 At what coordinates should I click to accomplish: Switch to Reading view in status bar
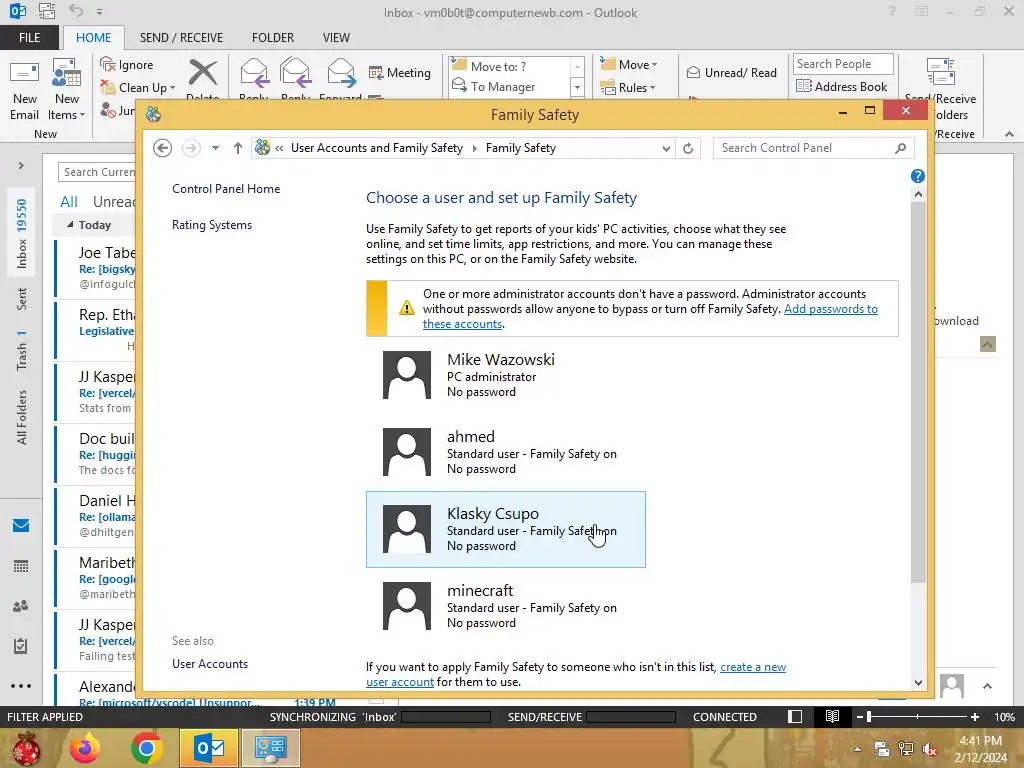tap(832, 717)
